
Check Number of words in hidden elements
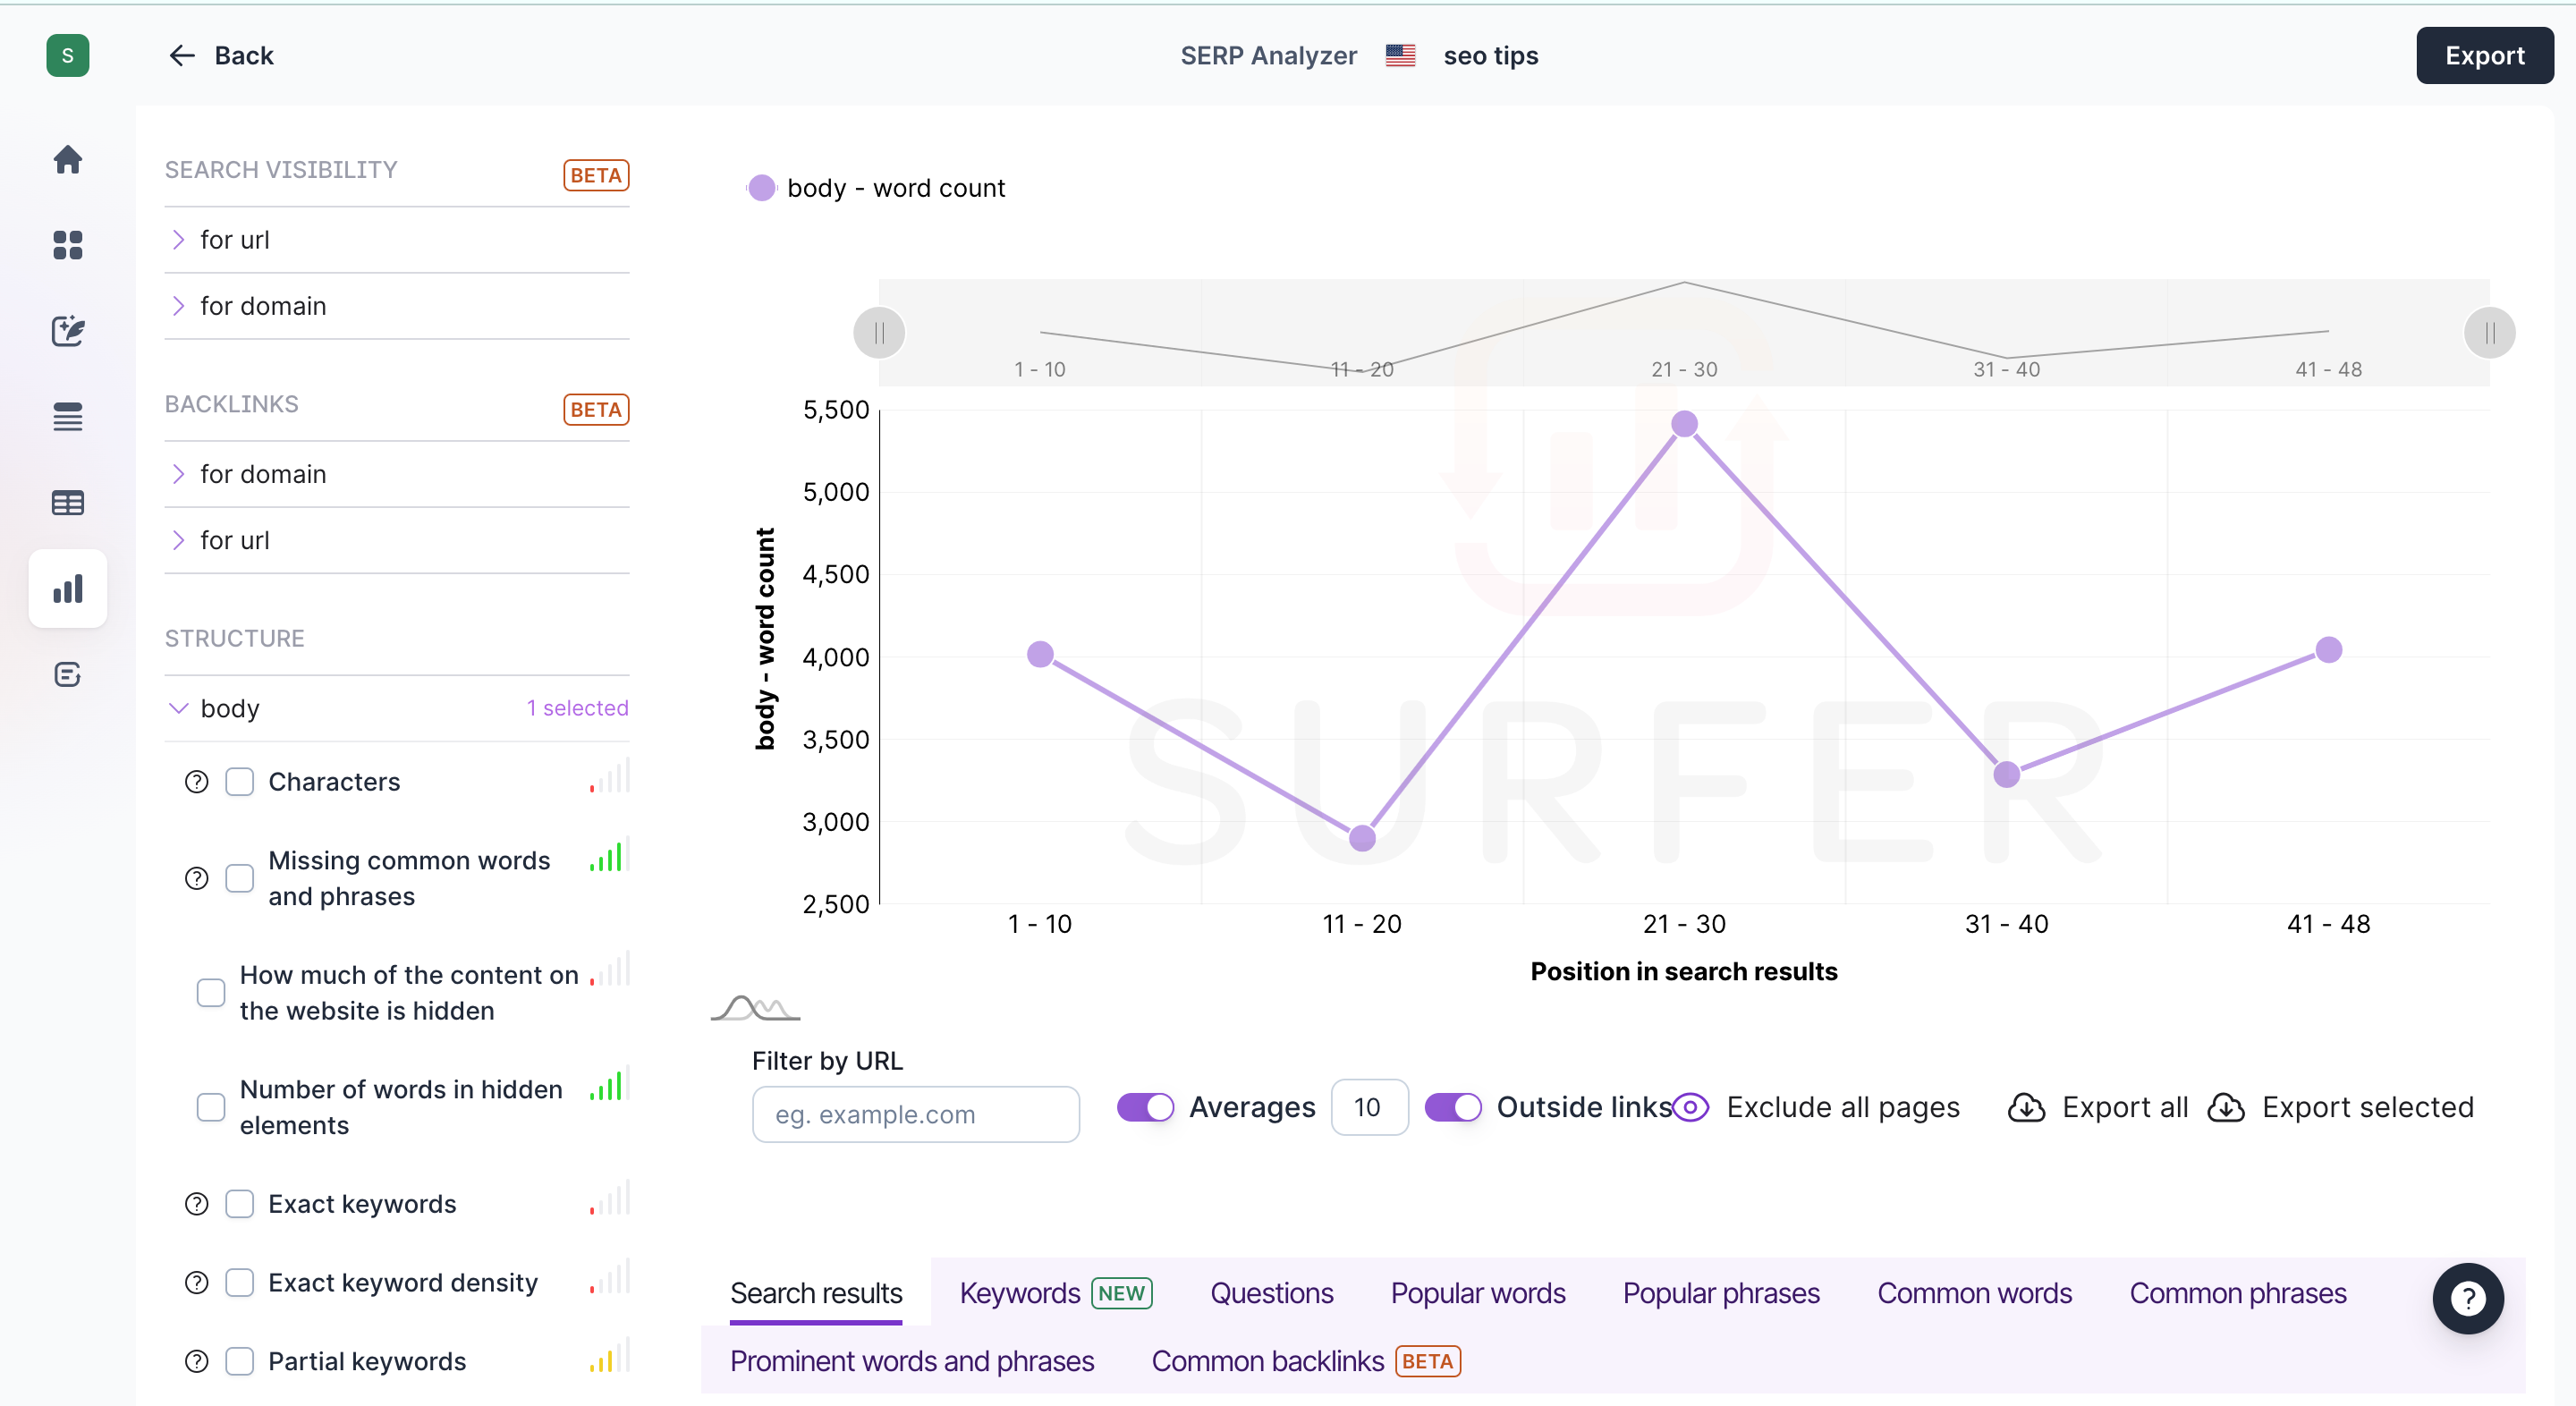click(x=211, y=1106)
